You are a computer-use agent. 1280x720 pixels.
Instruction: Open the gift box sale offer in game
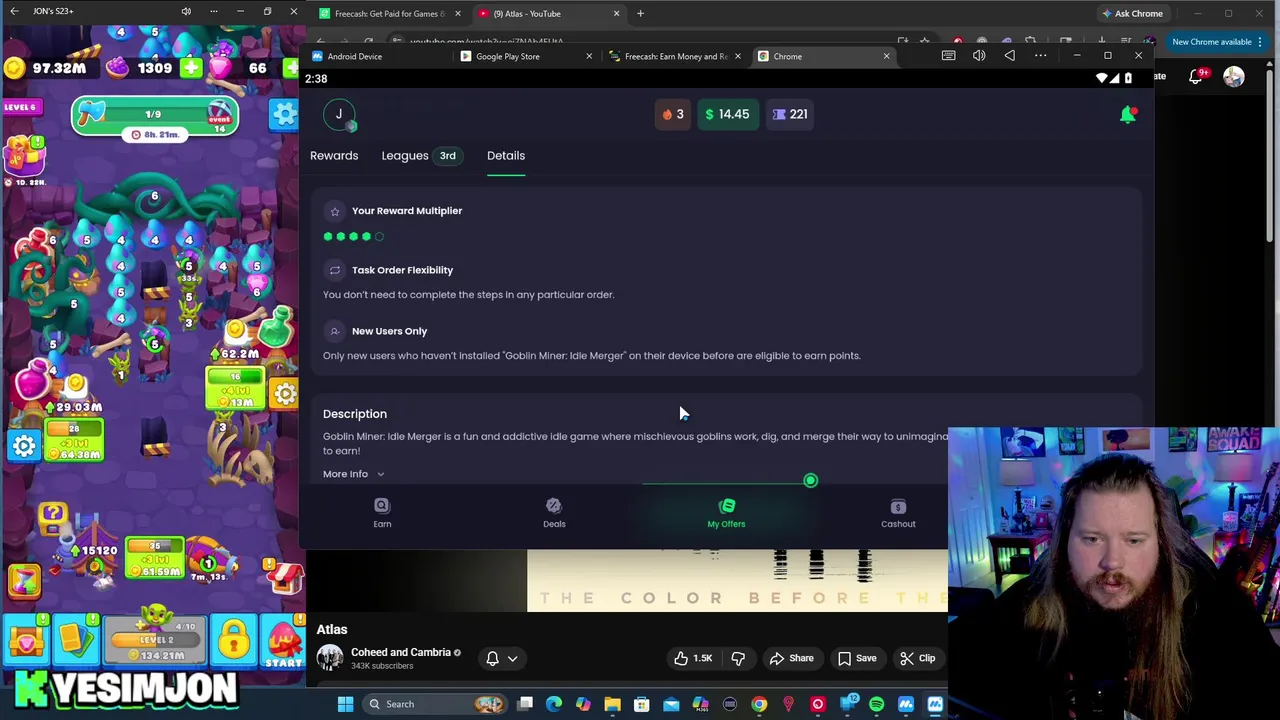24,158
